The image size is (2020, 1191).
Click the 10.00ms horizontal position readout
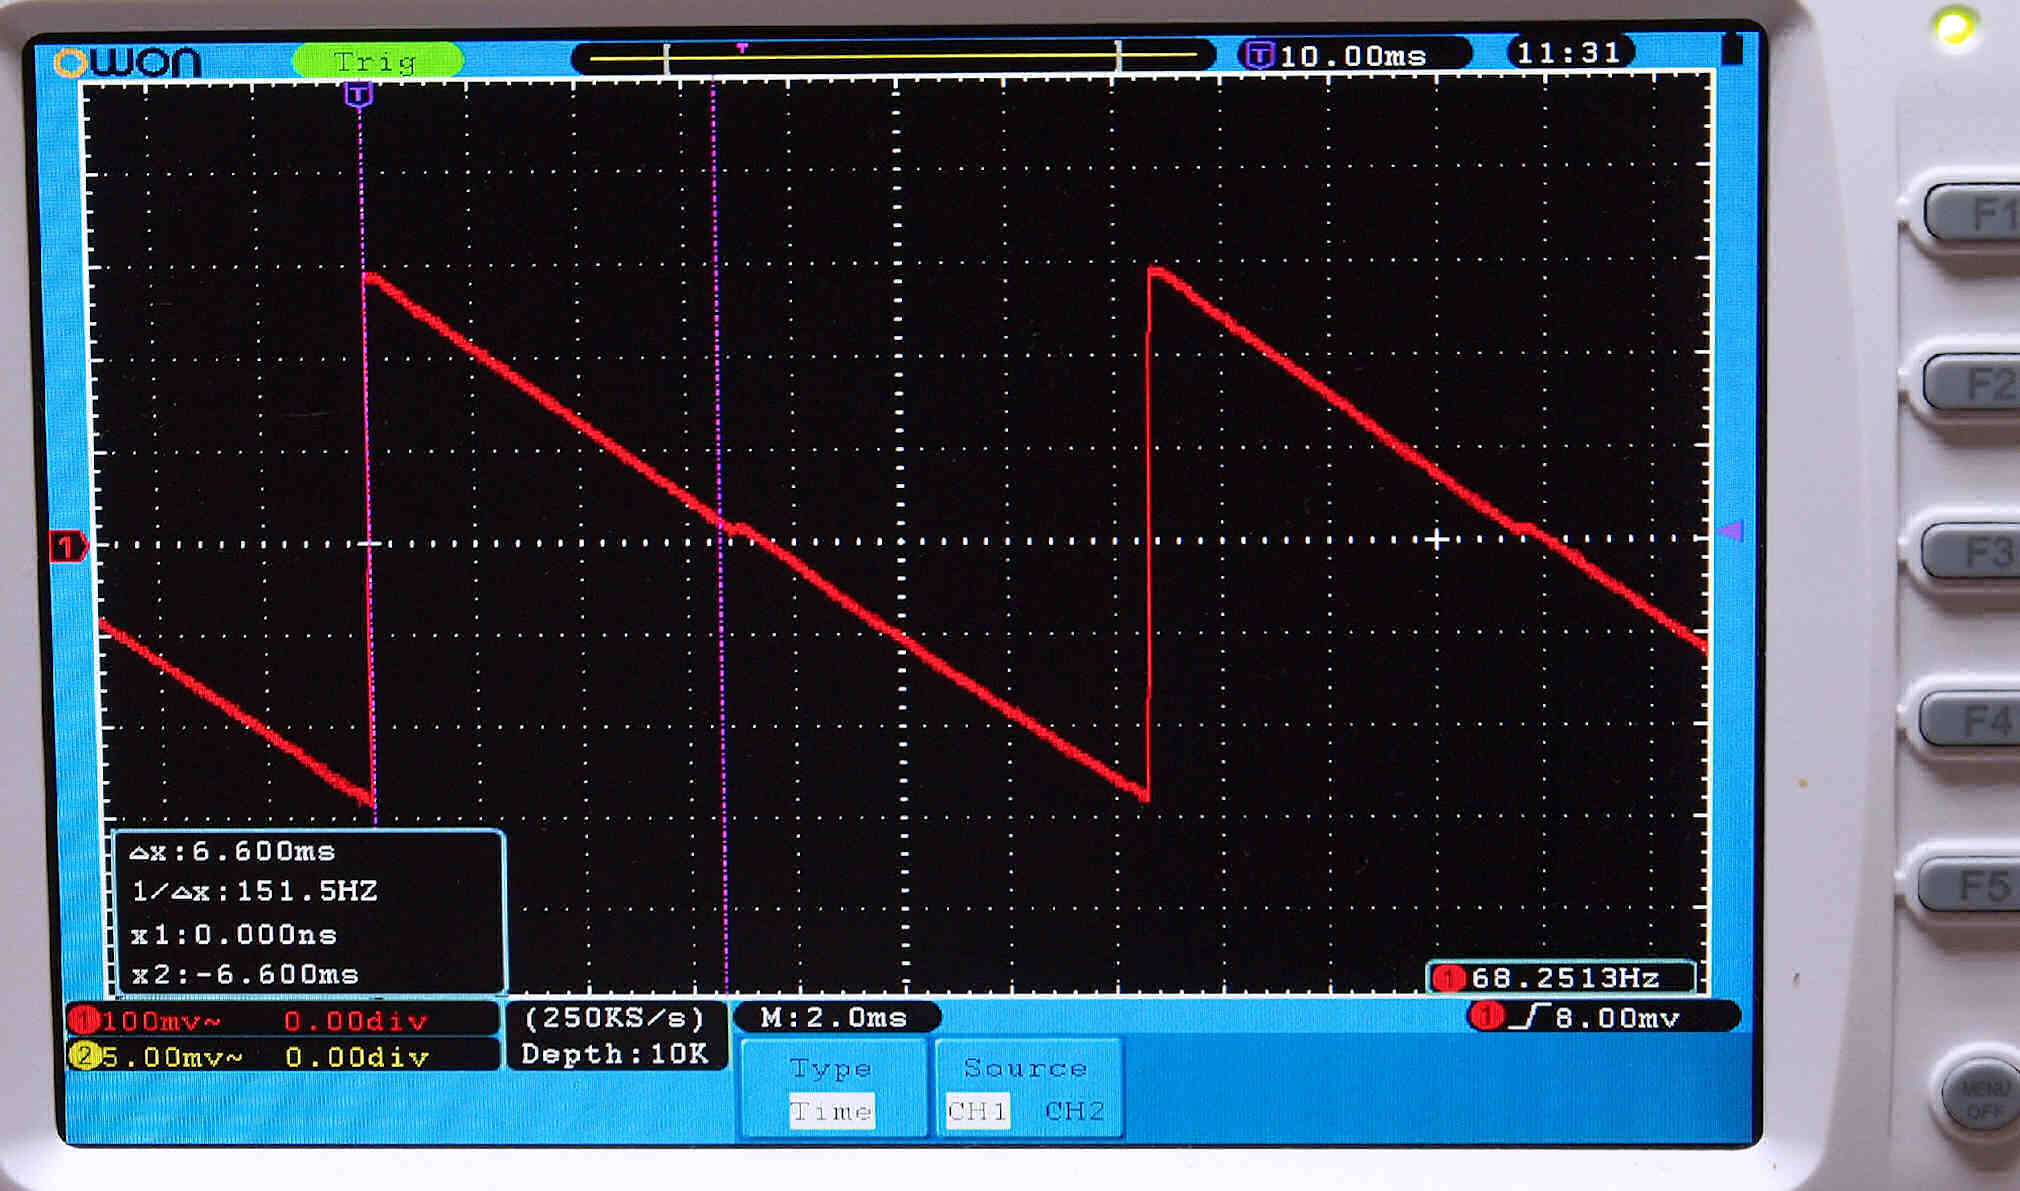click(x=1352, y=56)
